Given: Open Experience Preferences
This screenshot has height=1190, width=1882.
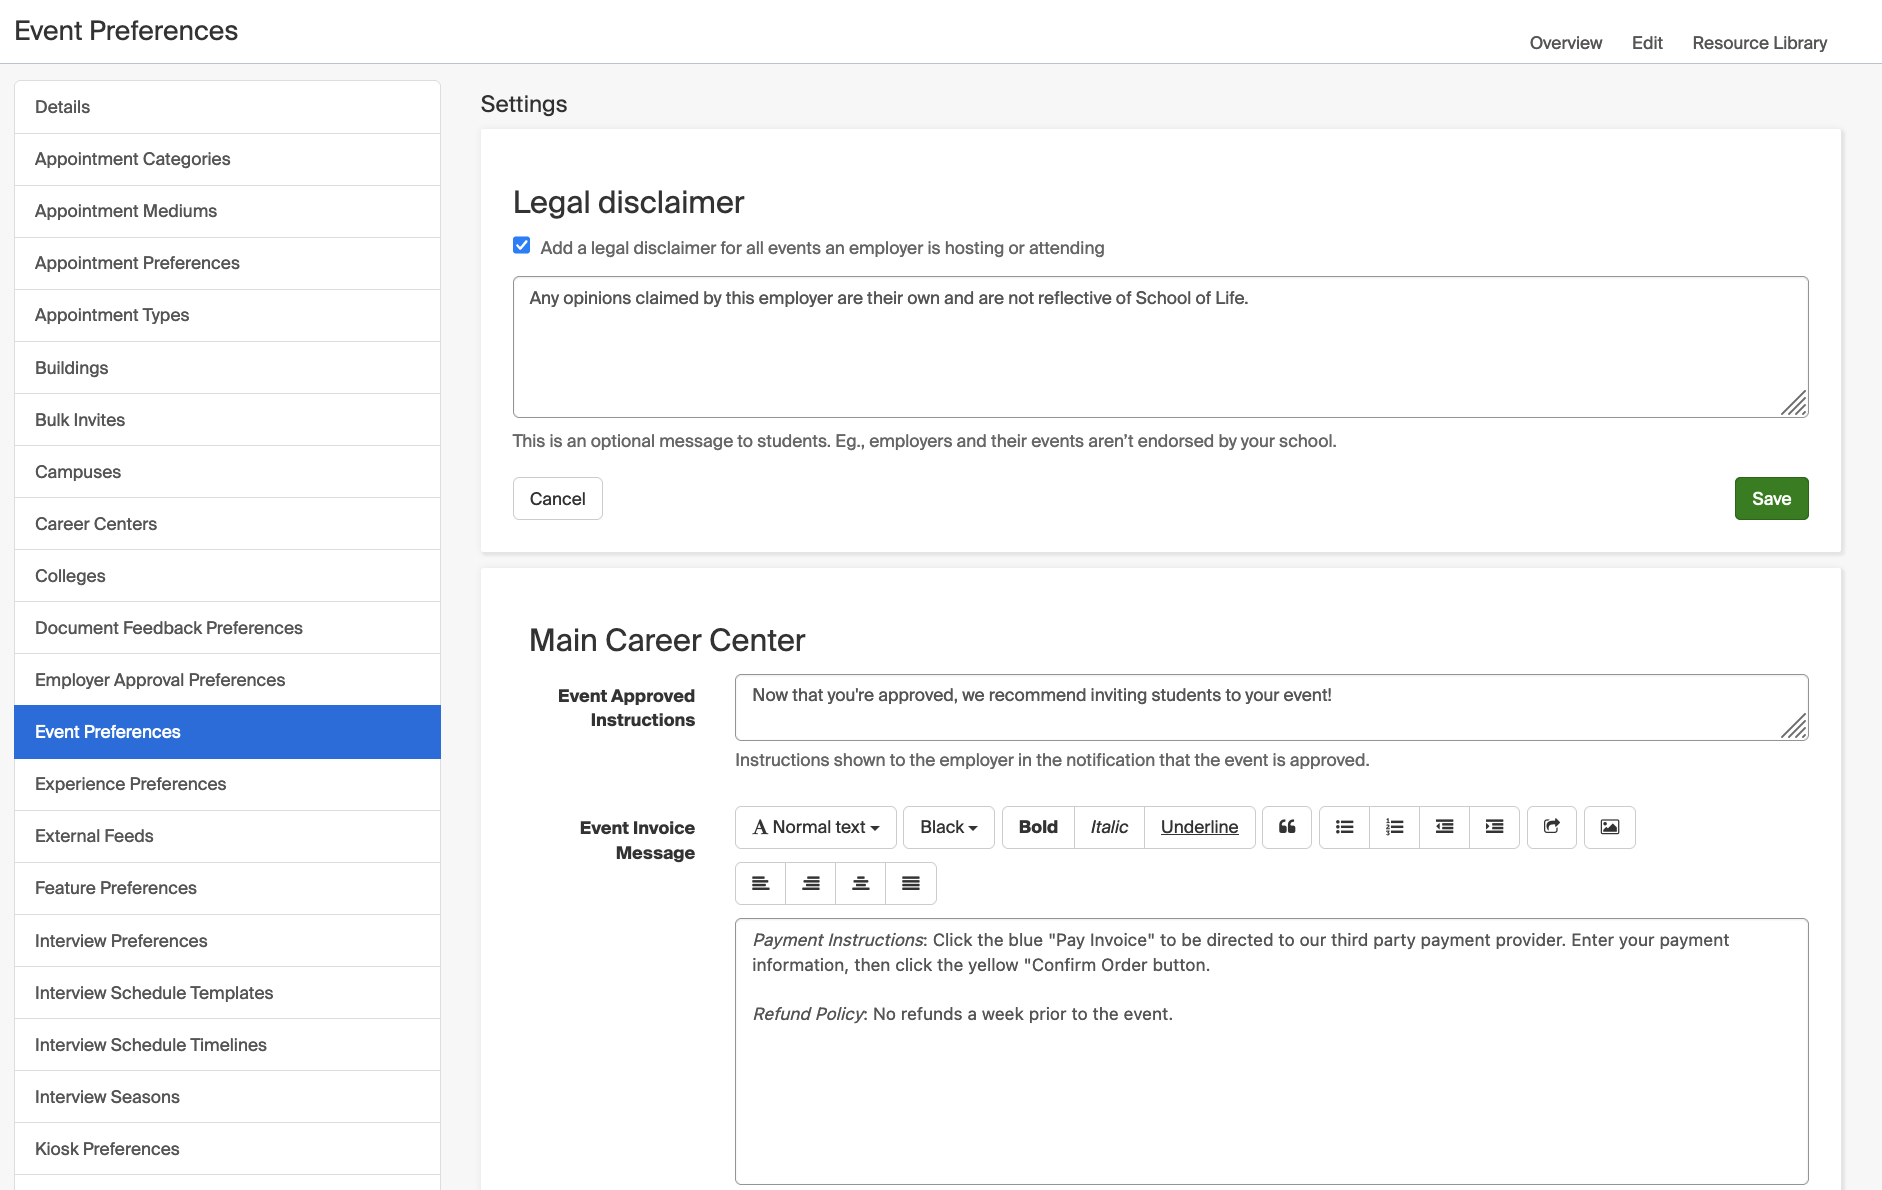Looking at the screenshot, I should point(228,784).
